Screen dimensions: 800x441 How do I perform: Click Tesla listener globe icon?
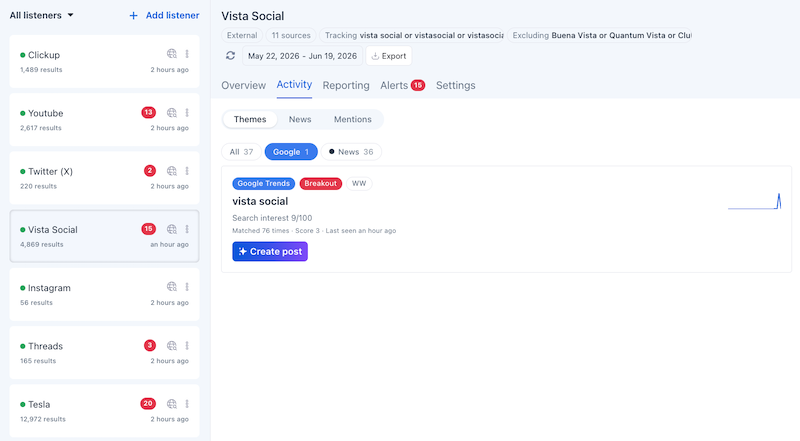[172, 404]
